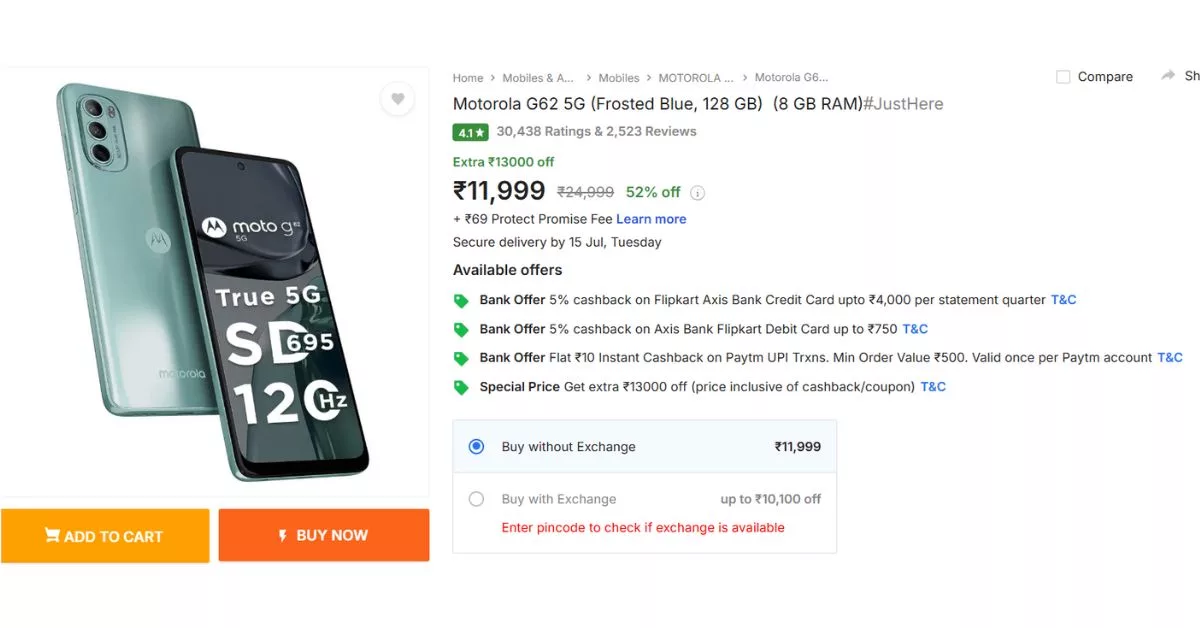Click the ADD TO CART button

(105, 536)
